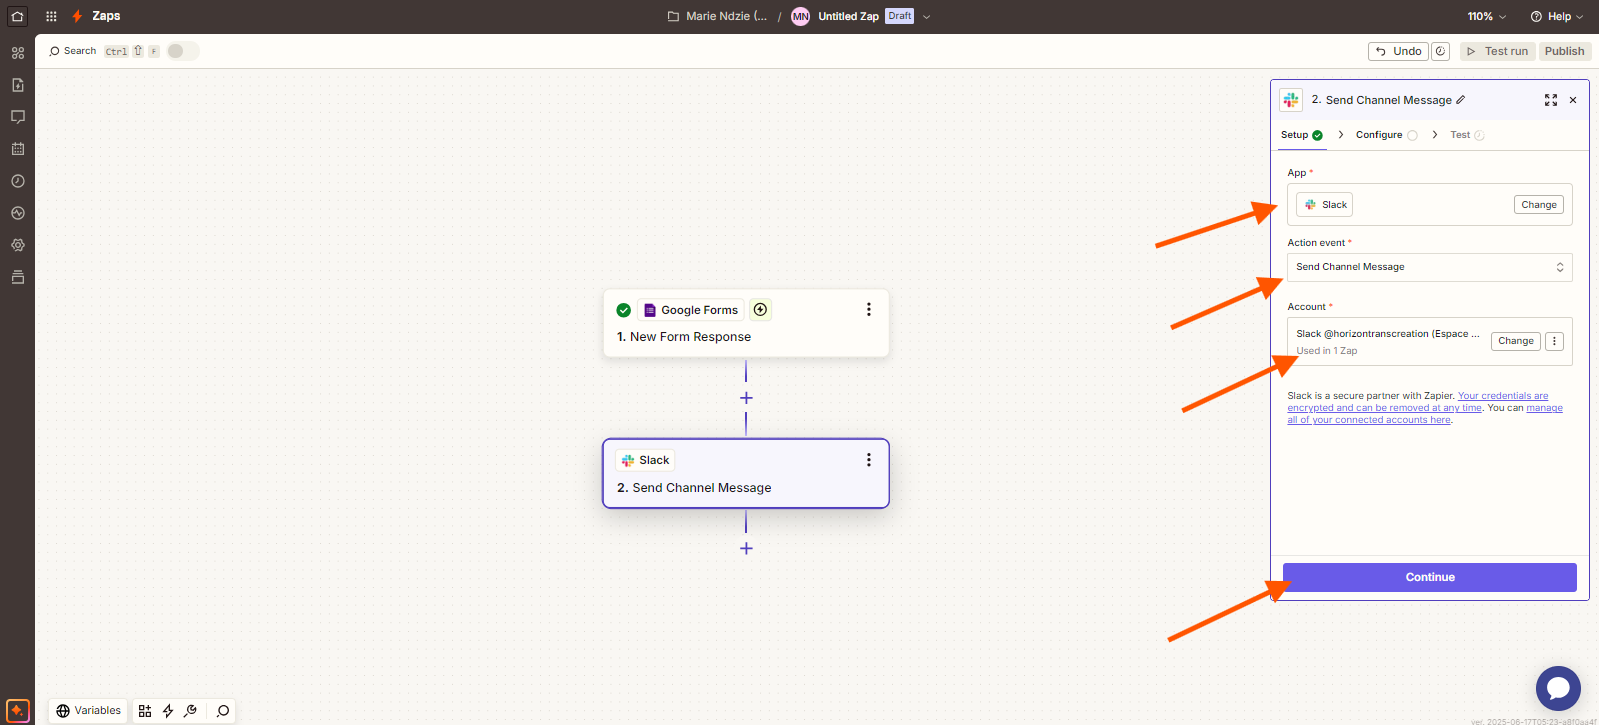The width and height of the screenshot is (1599, 725).
Task: Open manage all connected accounts link
Action: (1425, 414)
